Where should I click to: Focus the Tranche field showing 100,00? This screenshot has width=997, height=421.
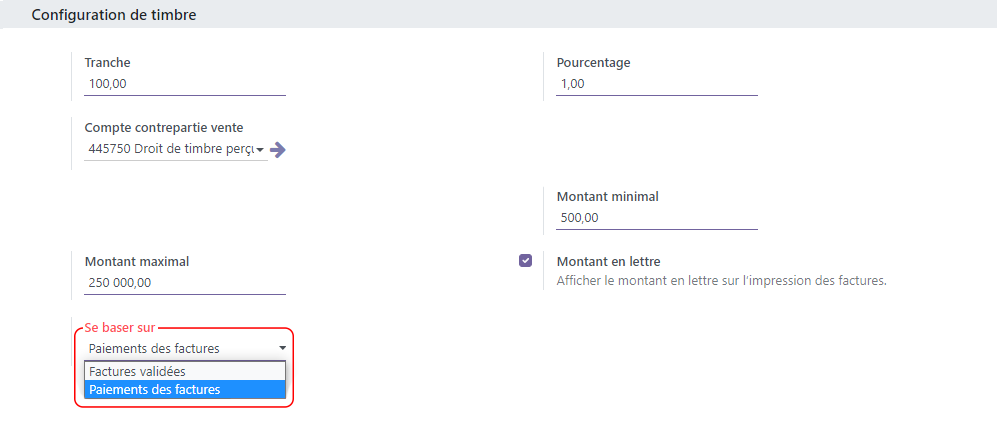click(x=185, y=83)
